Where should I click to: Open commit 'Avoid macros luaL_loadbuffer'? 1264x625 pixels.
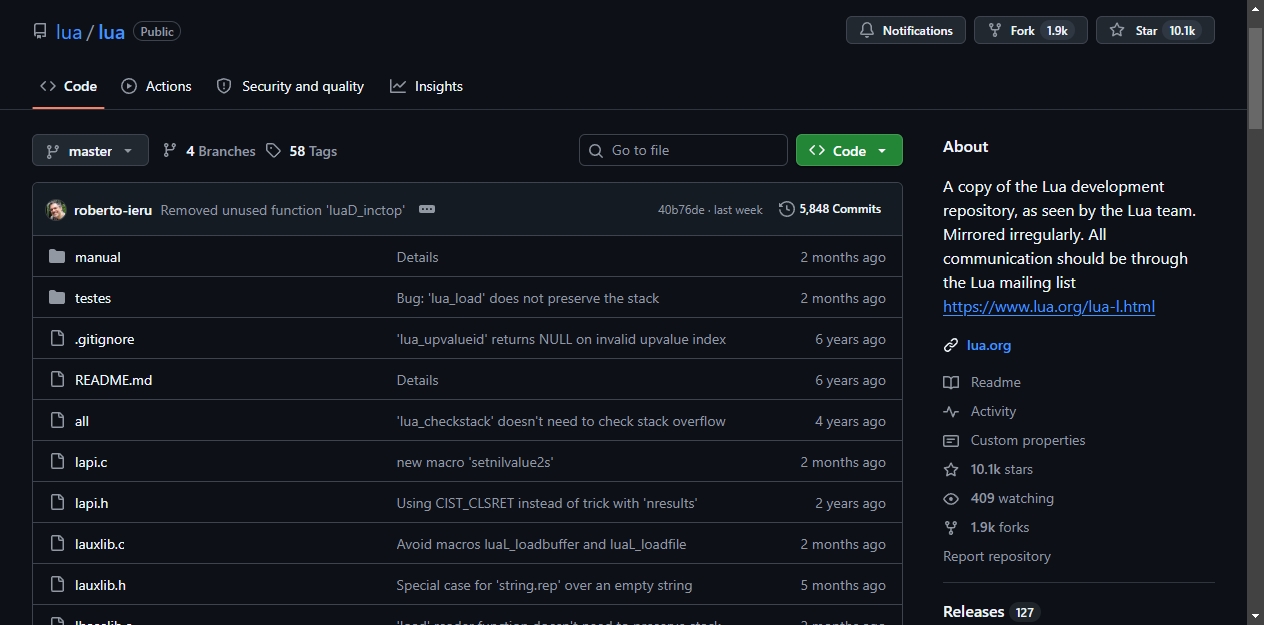click(x=541, y=544)
